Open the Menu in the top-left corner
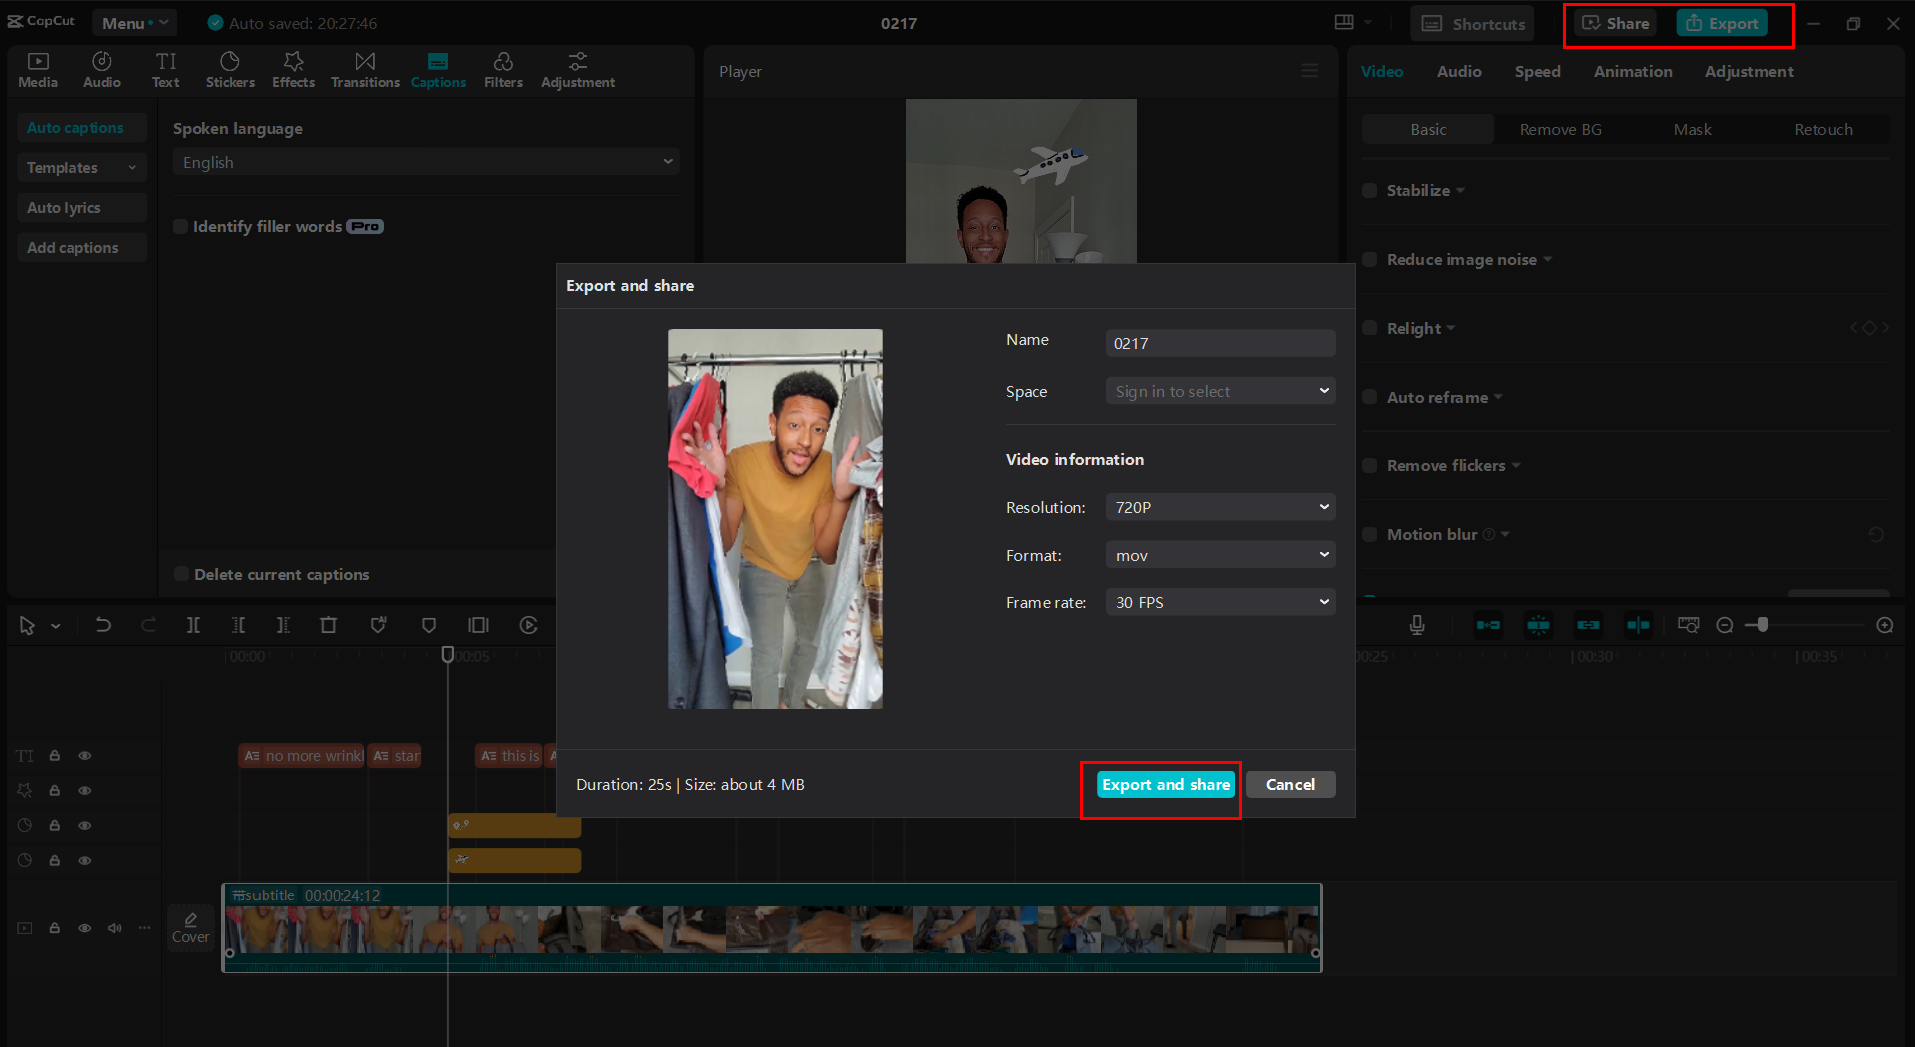The image size is (1915, 1047). coord(134,22)
